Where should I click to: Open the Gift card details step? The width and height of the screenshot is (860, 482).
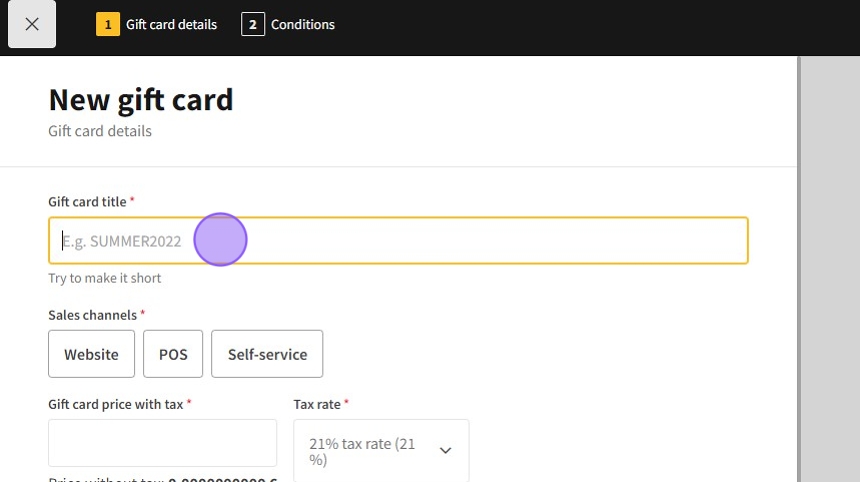click(171, 24)
